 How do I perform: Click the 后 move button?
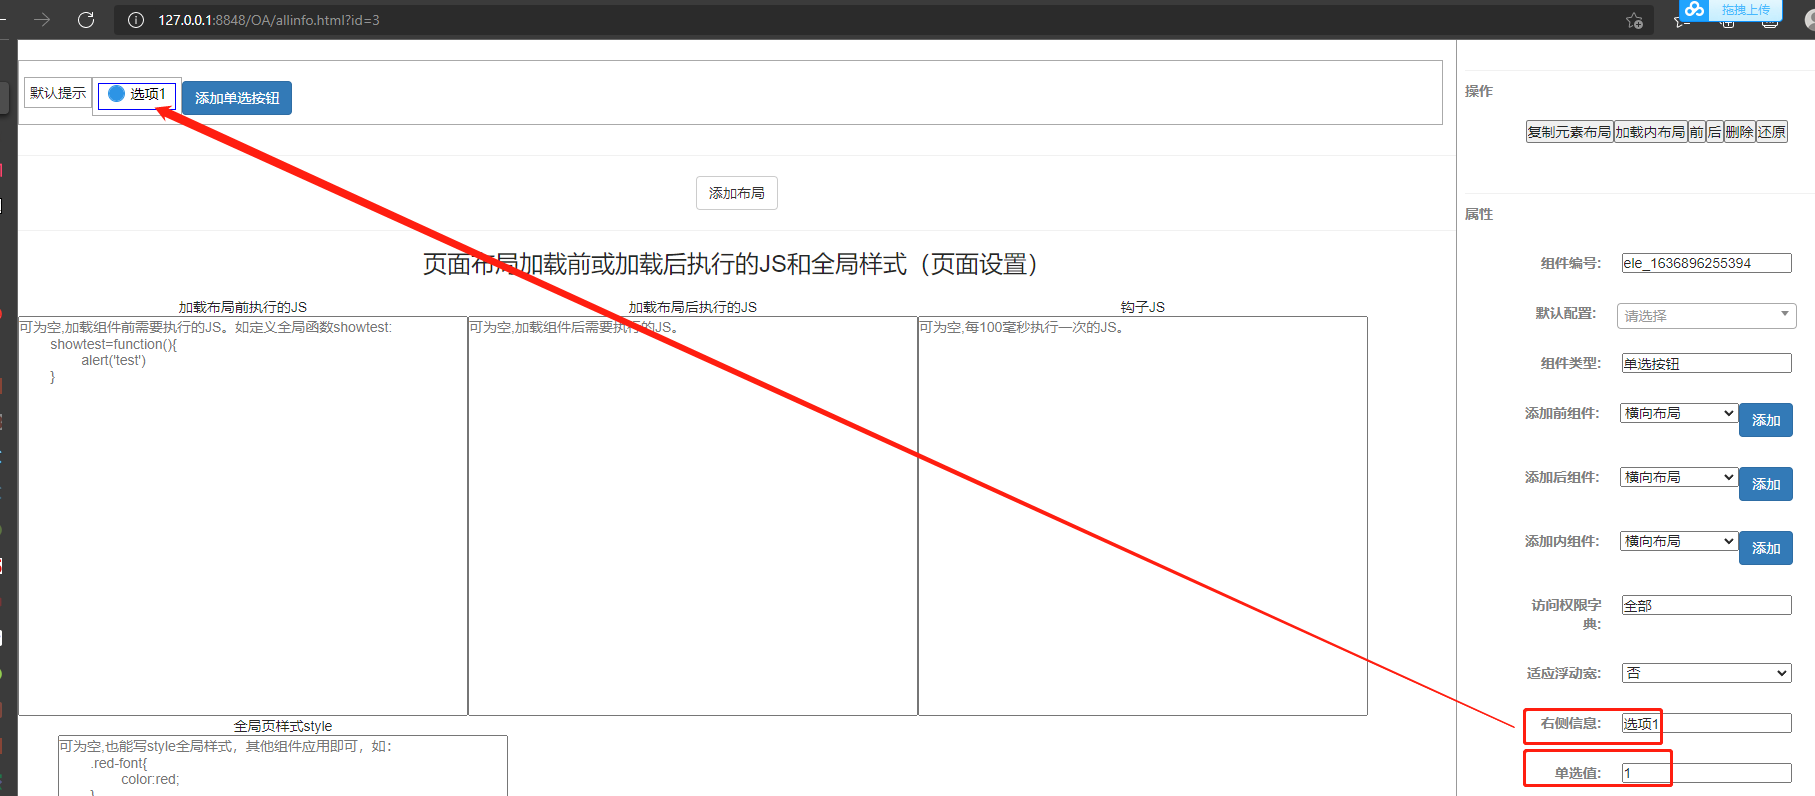point(1714,132)
